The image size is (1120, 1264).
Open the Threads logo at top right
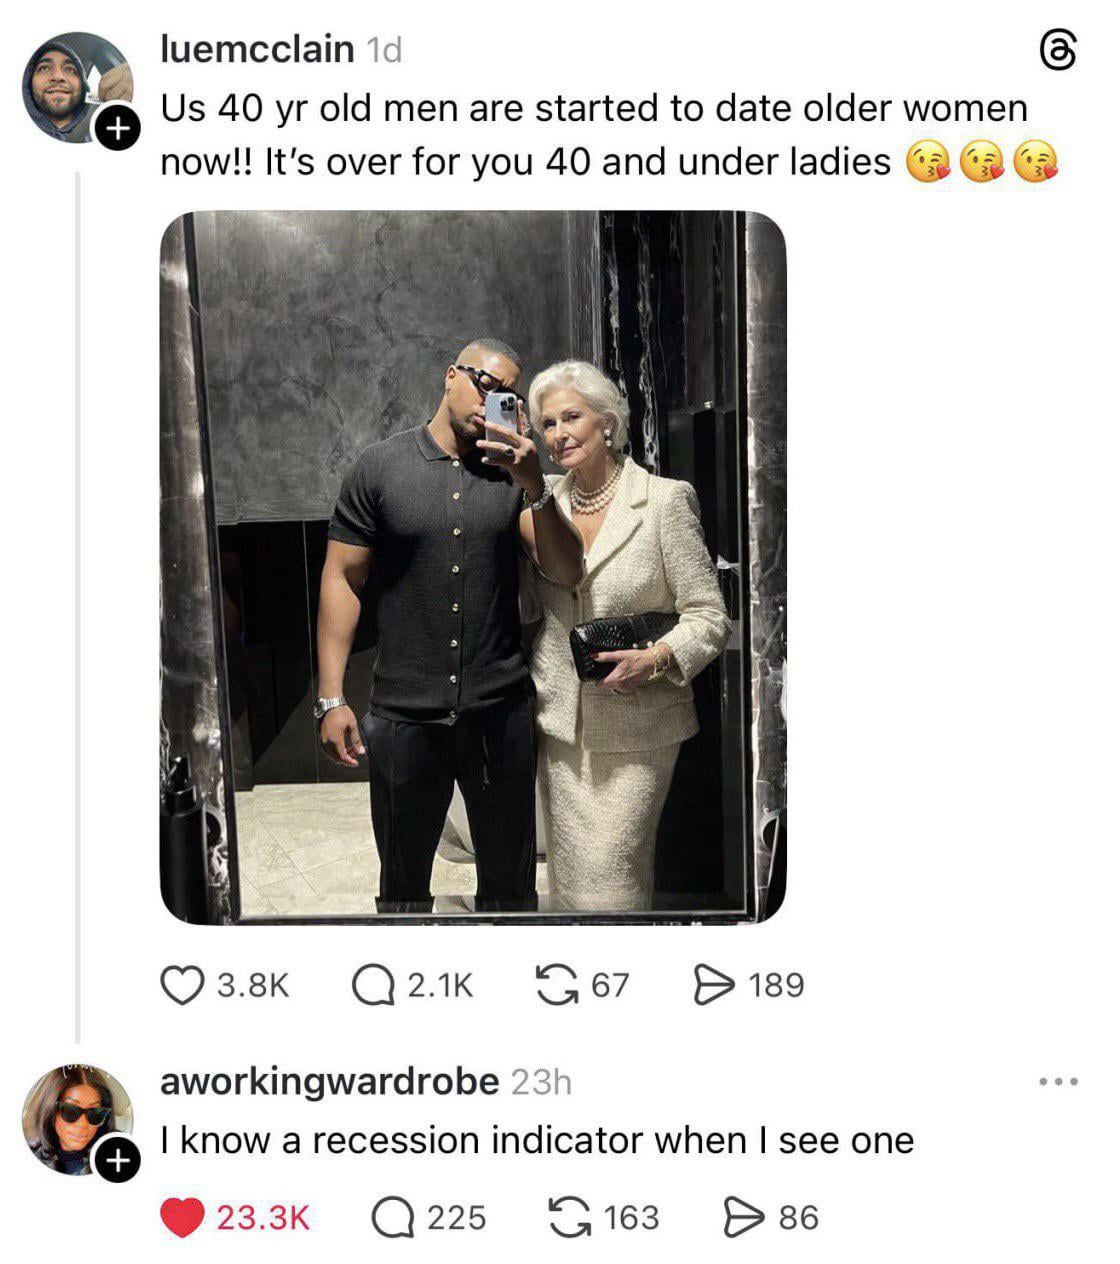tap(1060, 52)
